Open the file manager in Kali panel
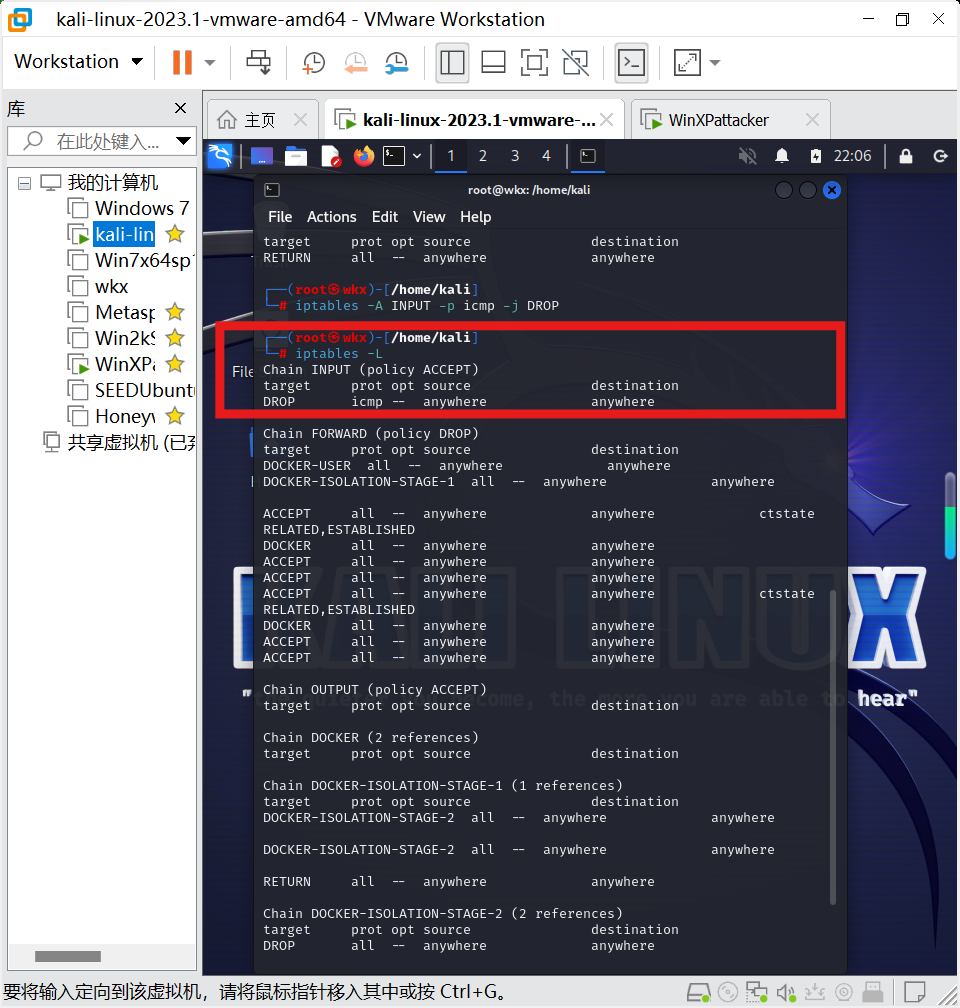 pyautogui.click(x=296, y=156)
